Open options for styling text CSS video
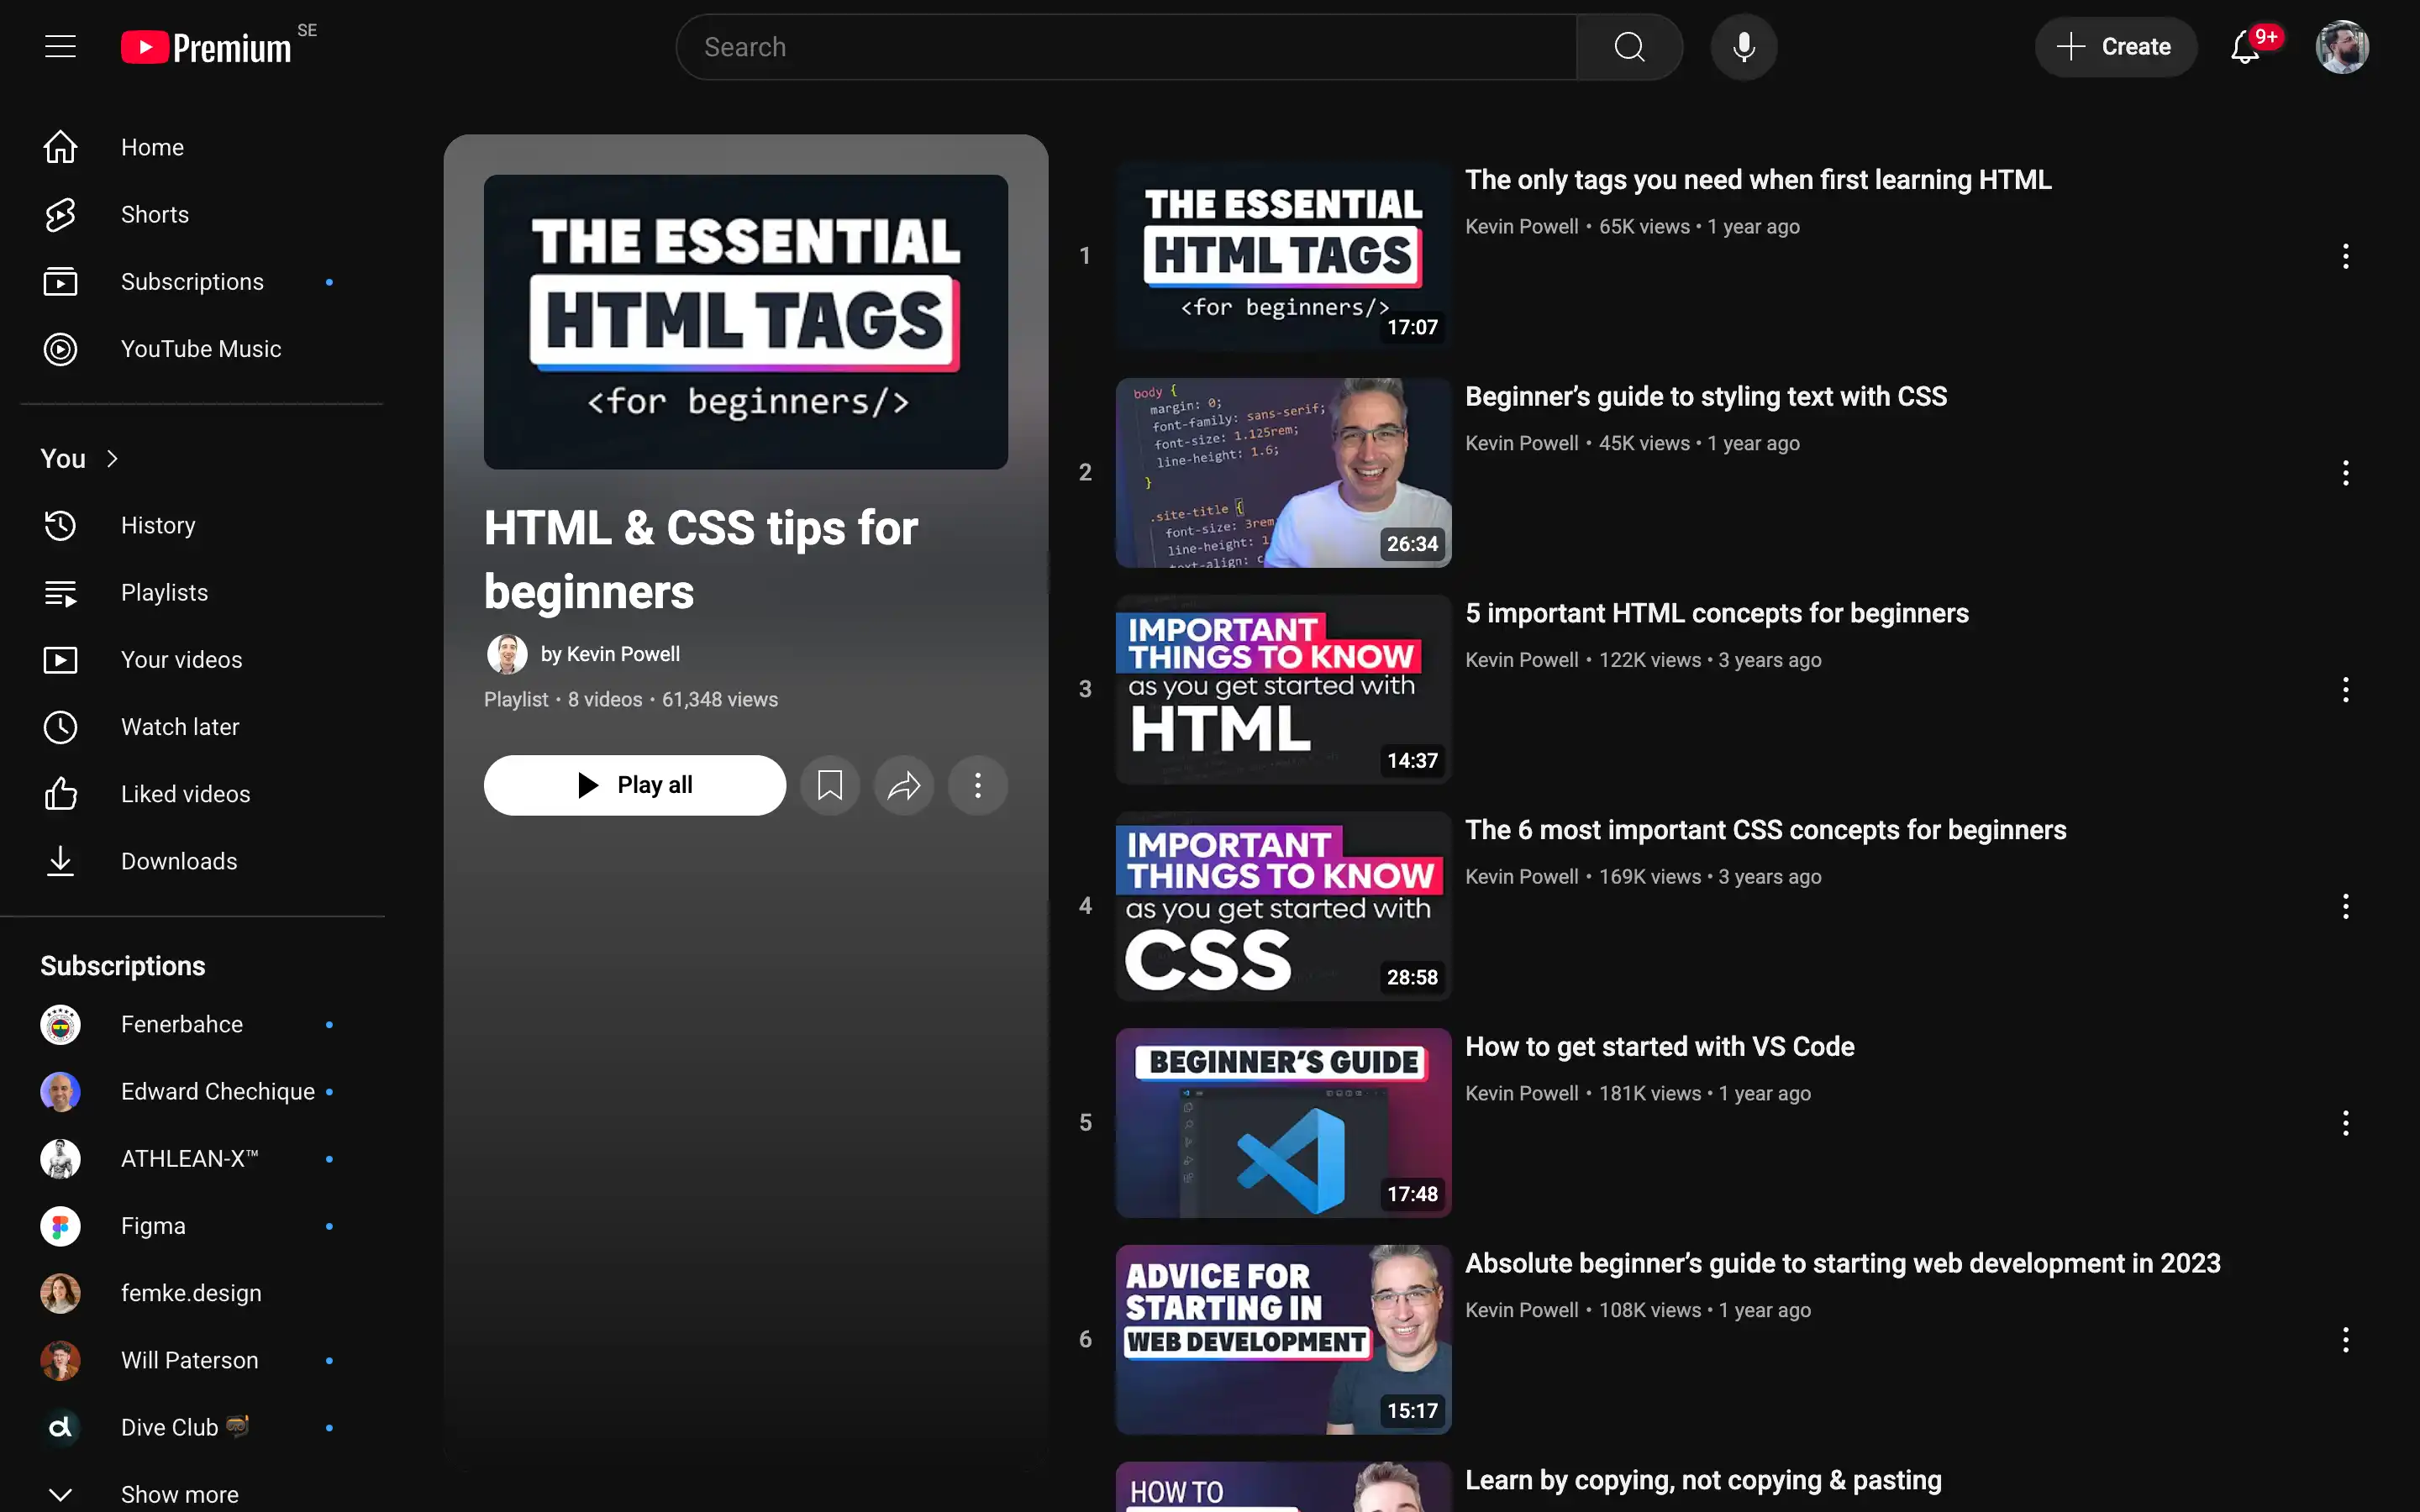 [x=2345, y=473]
